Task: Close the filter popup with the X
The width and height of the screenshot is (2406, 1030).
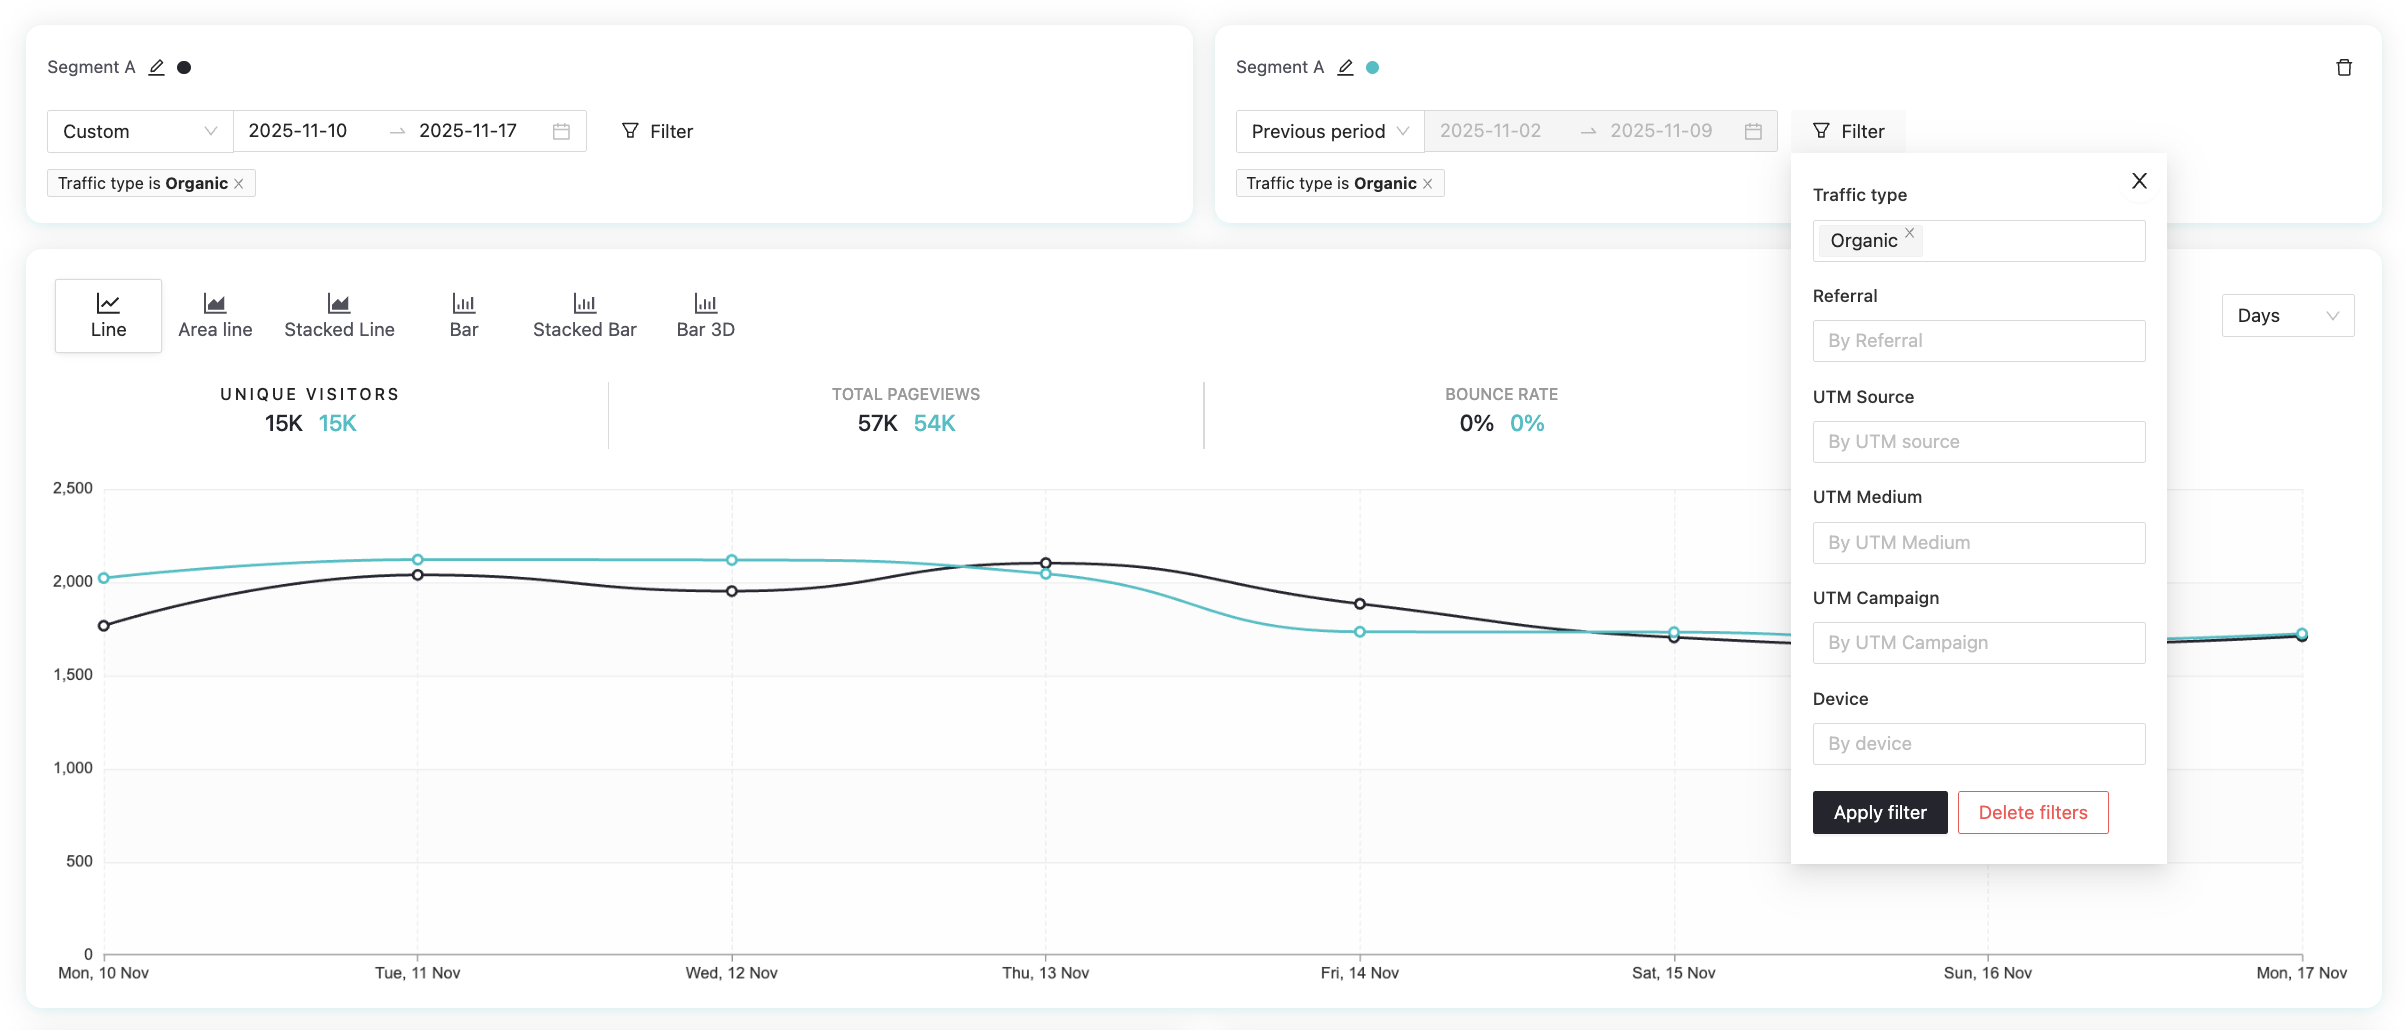Action: 2139,181
